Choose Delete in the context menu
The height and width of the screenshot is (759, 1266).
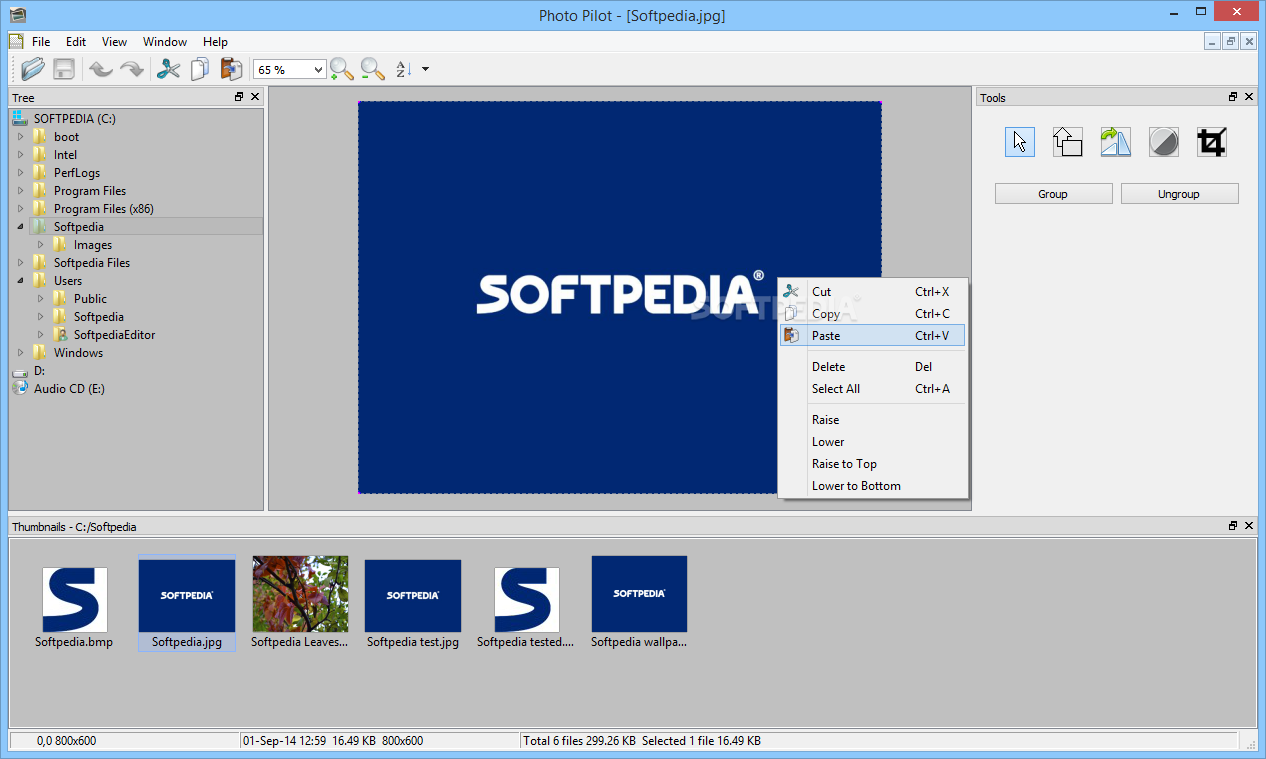pos(872,367)
